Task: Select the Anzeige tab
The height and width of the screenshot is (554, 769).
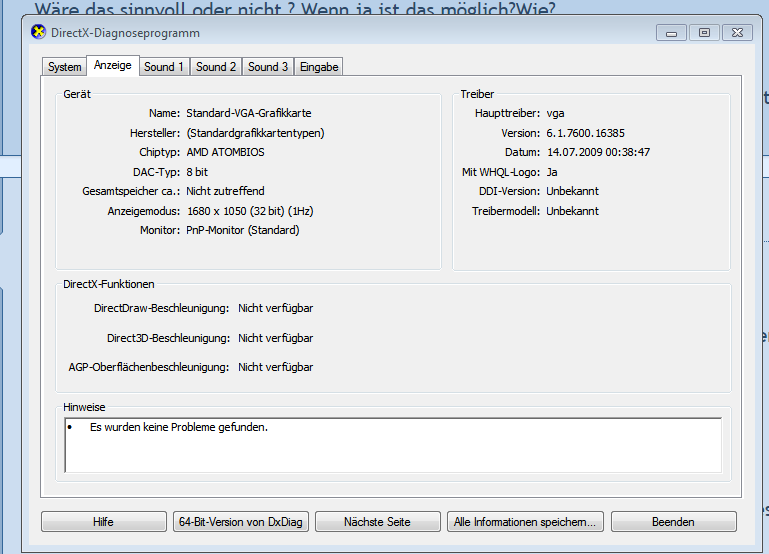Action: pos(113,65)
